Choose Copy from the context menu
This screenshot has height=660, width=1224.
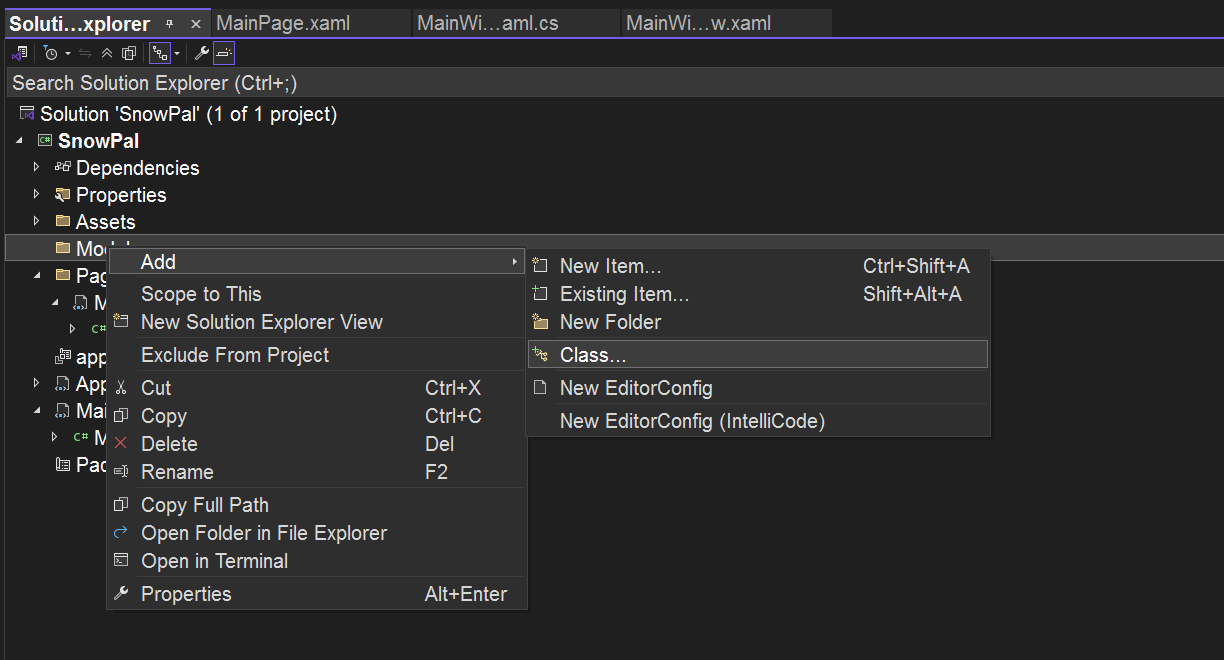317,416
